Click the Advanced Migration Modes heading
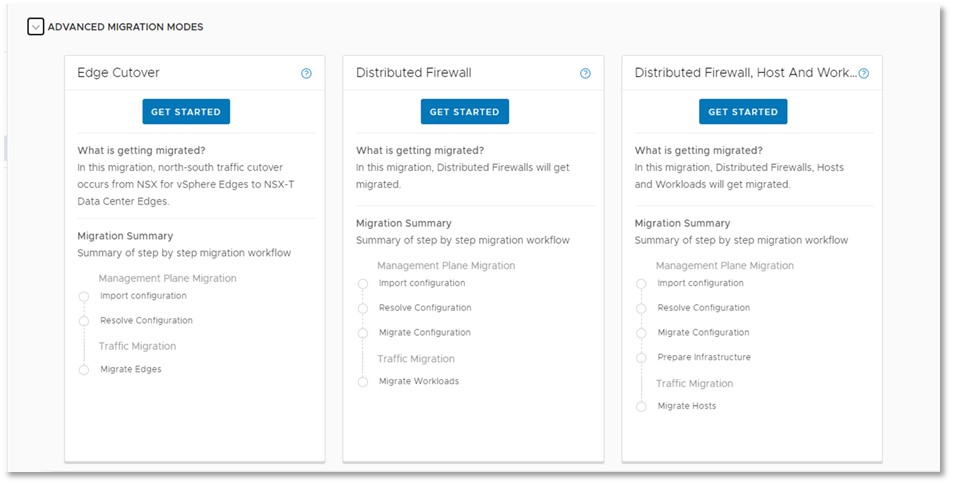This screenshot has width=953, height=485. pyautogui.click(x=125, y=27)
